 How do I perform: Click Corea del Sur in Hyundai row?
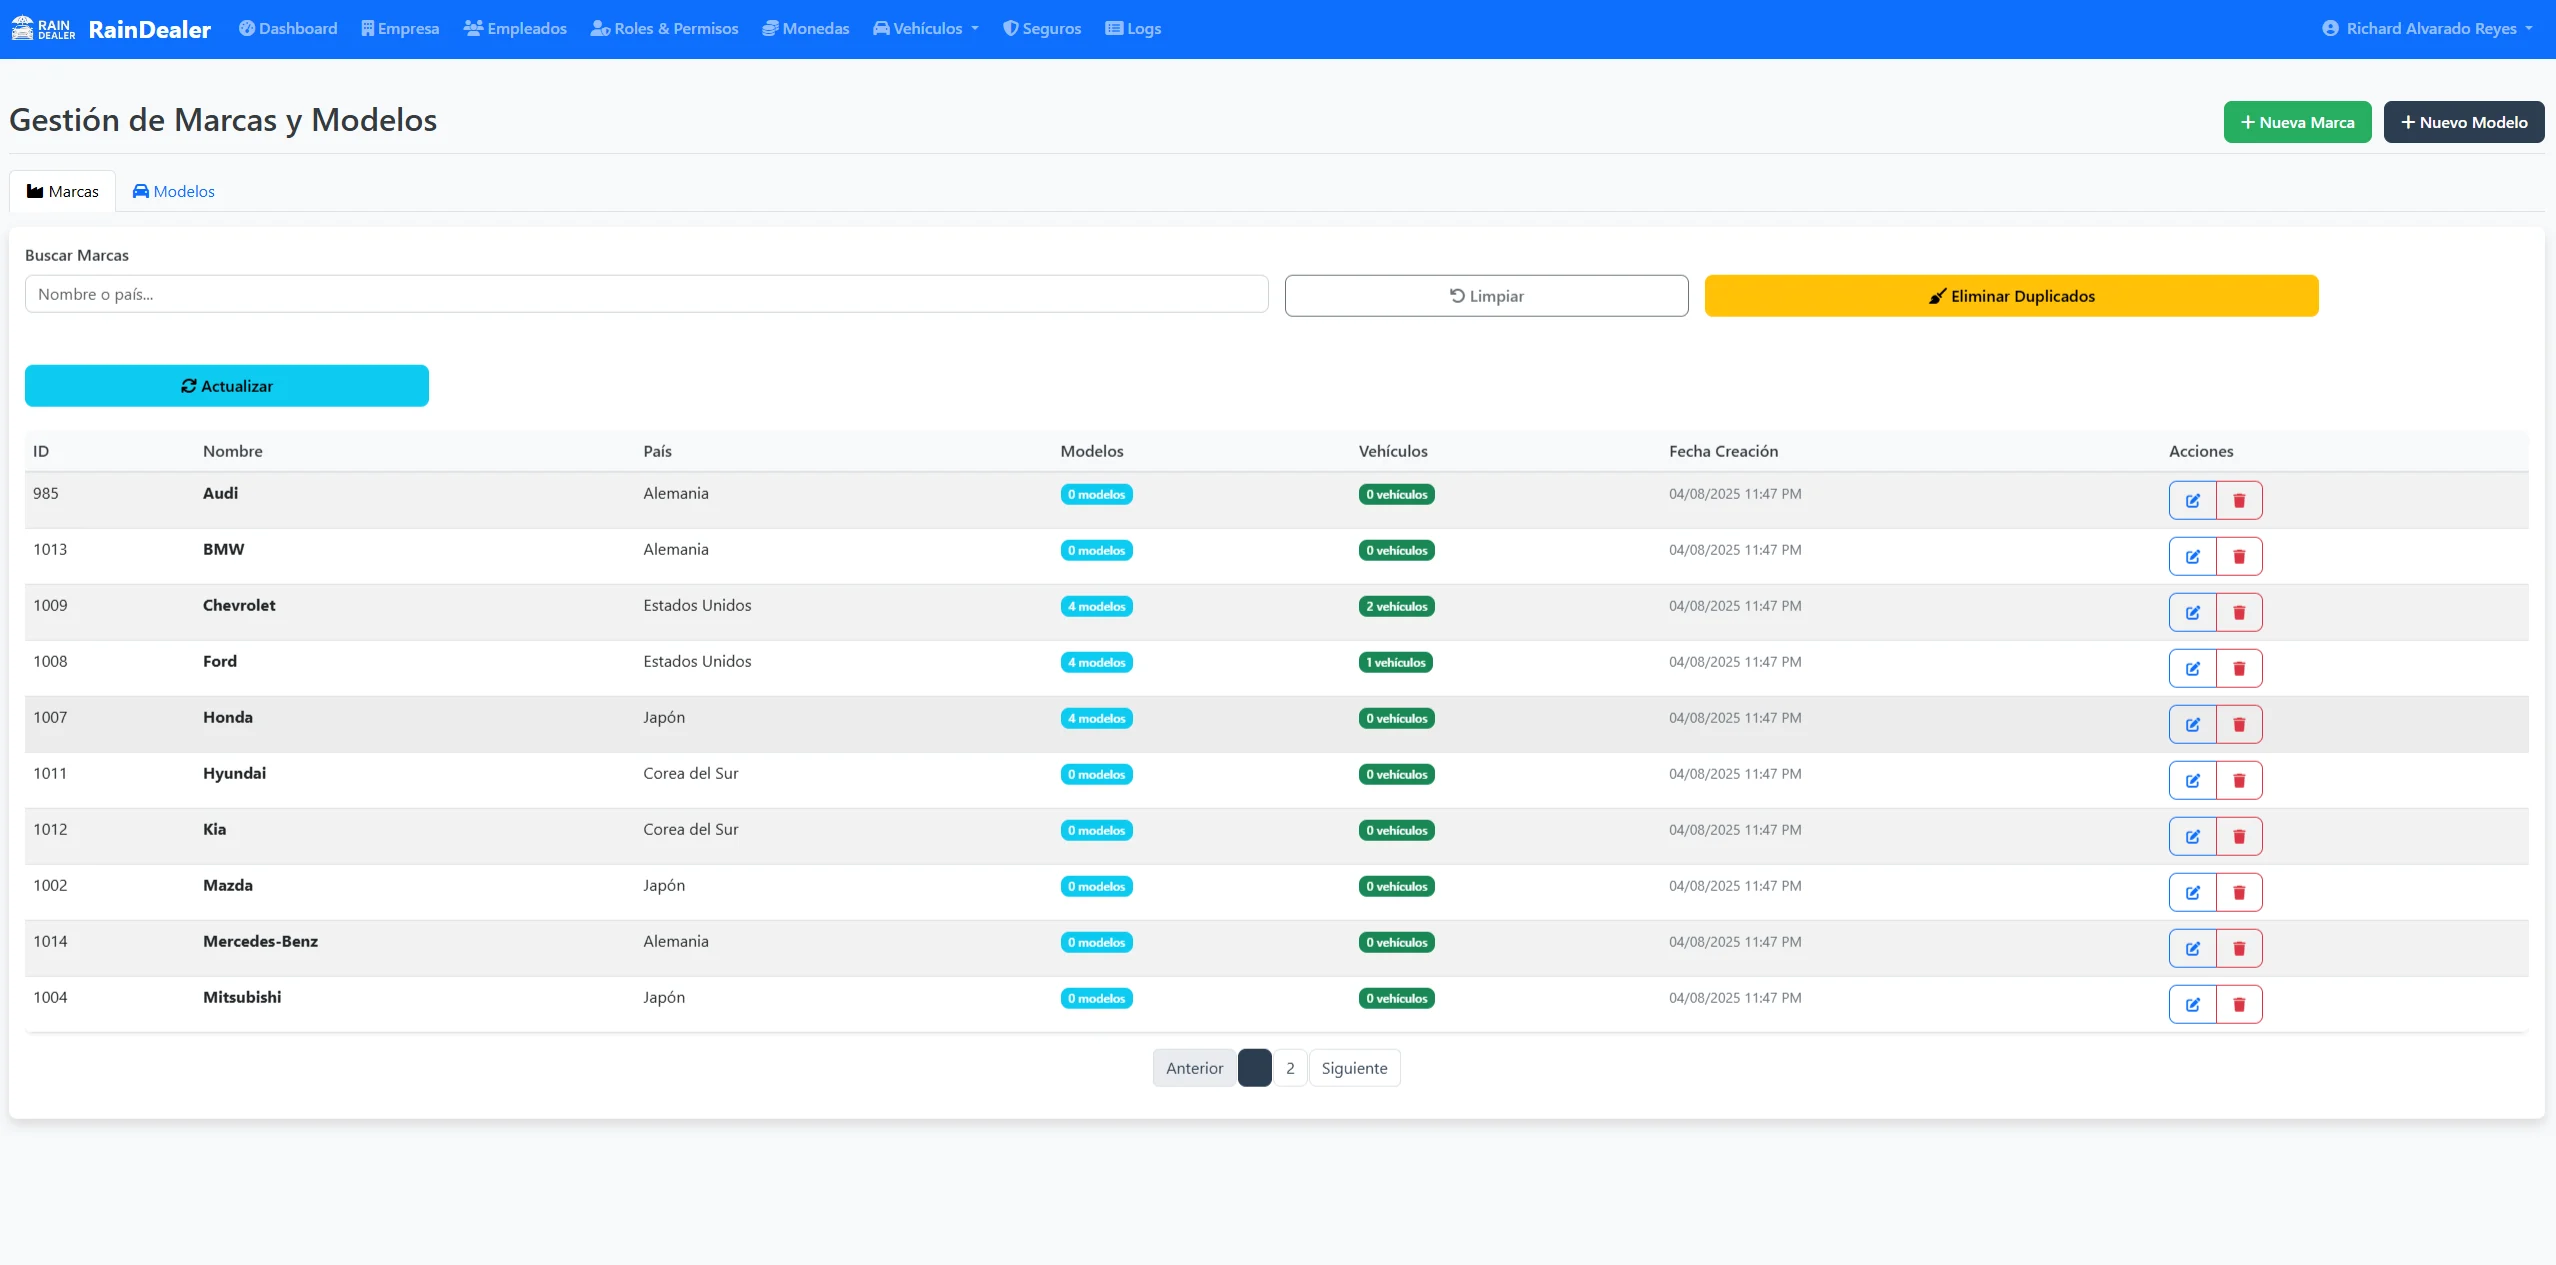pyautogui.click(x=690, y=773)
